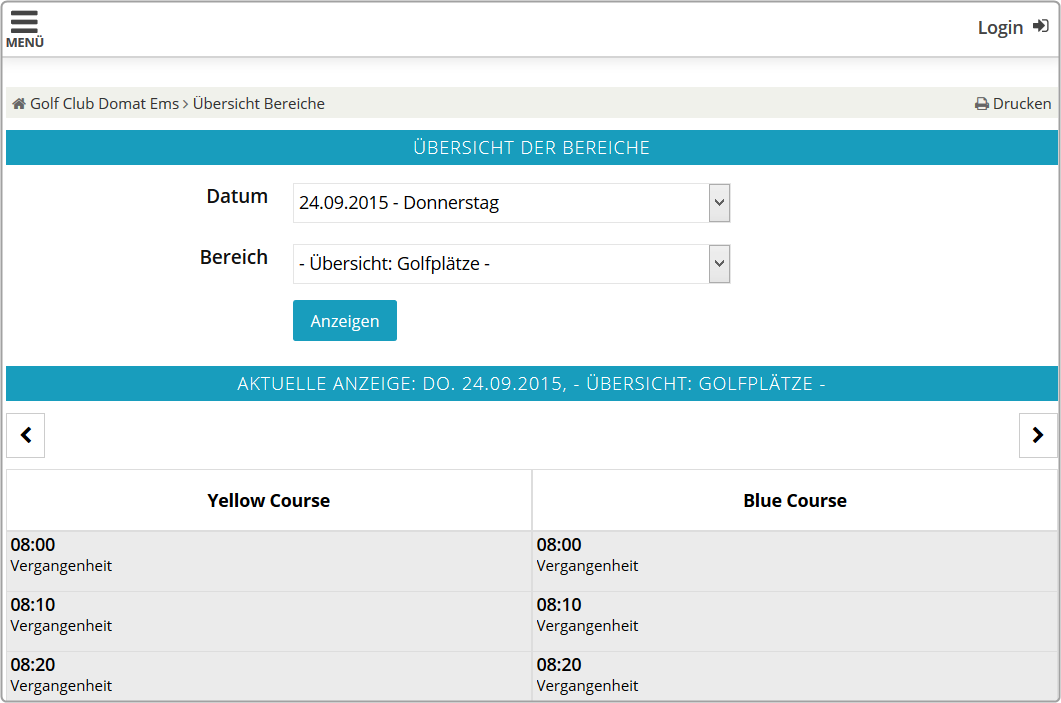Open the hamburger MENÜ icon
Viewport: 1061px width, 703px height.
(24, 27)
